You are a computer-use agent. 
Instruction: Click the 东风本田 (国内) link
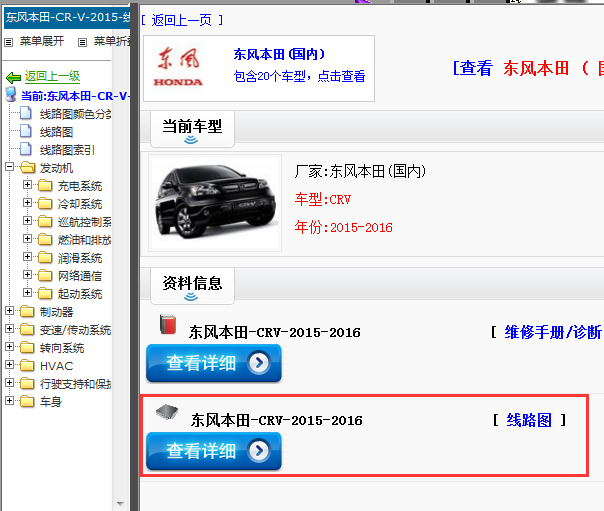279,54
